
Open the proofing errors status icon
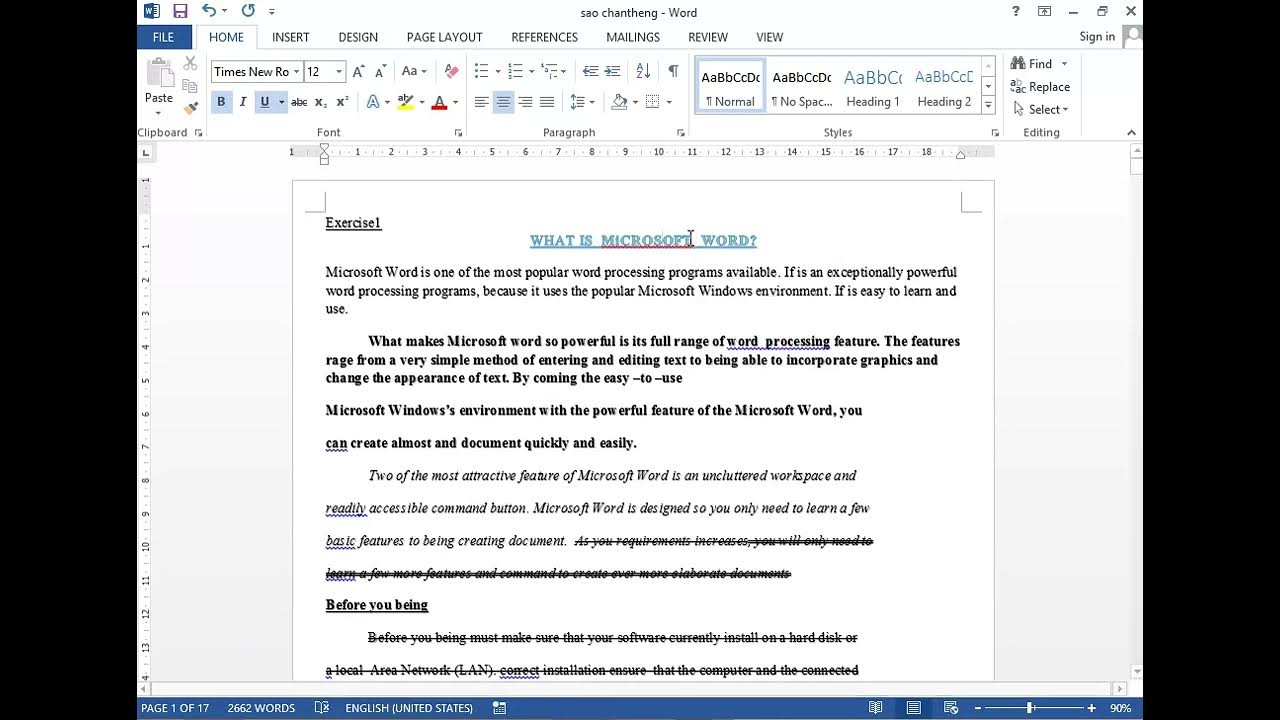322,708
